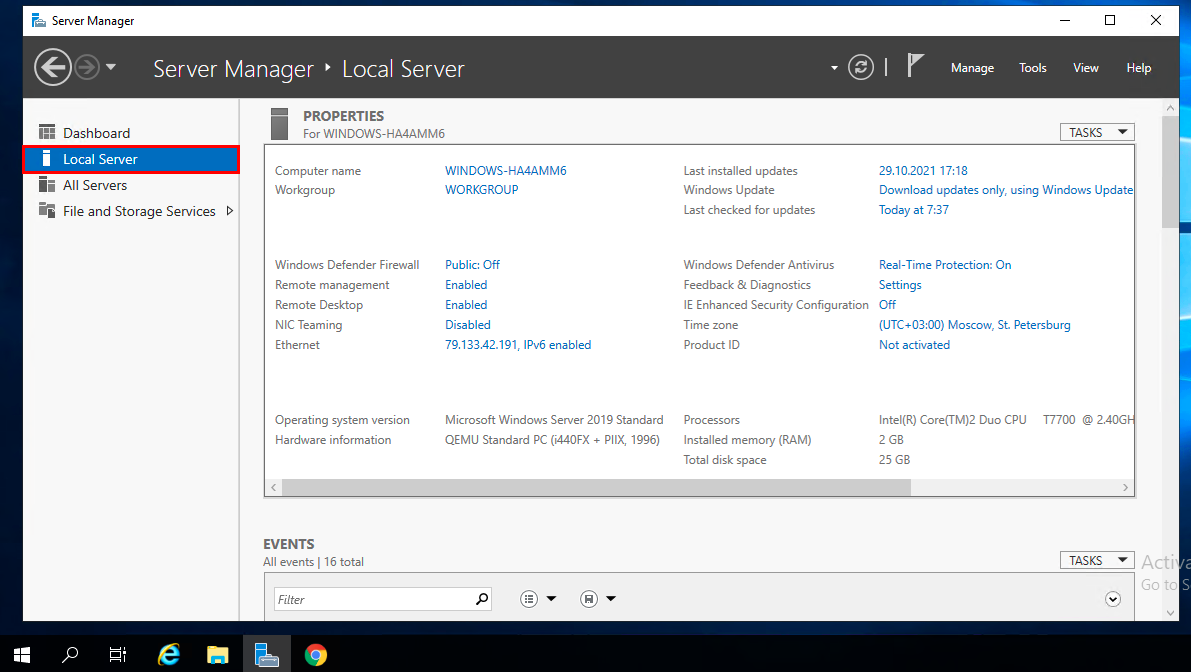Click the Today at 7:37 link
The height and width of the screenshot is (672, 1191).
(914, 210)
